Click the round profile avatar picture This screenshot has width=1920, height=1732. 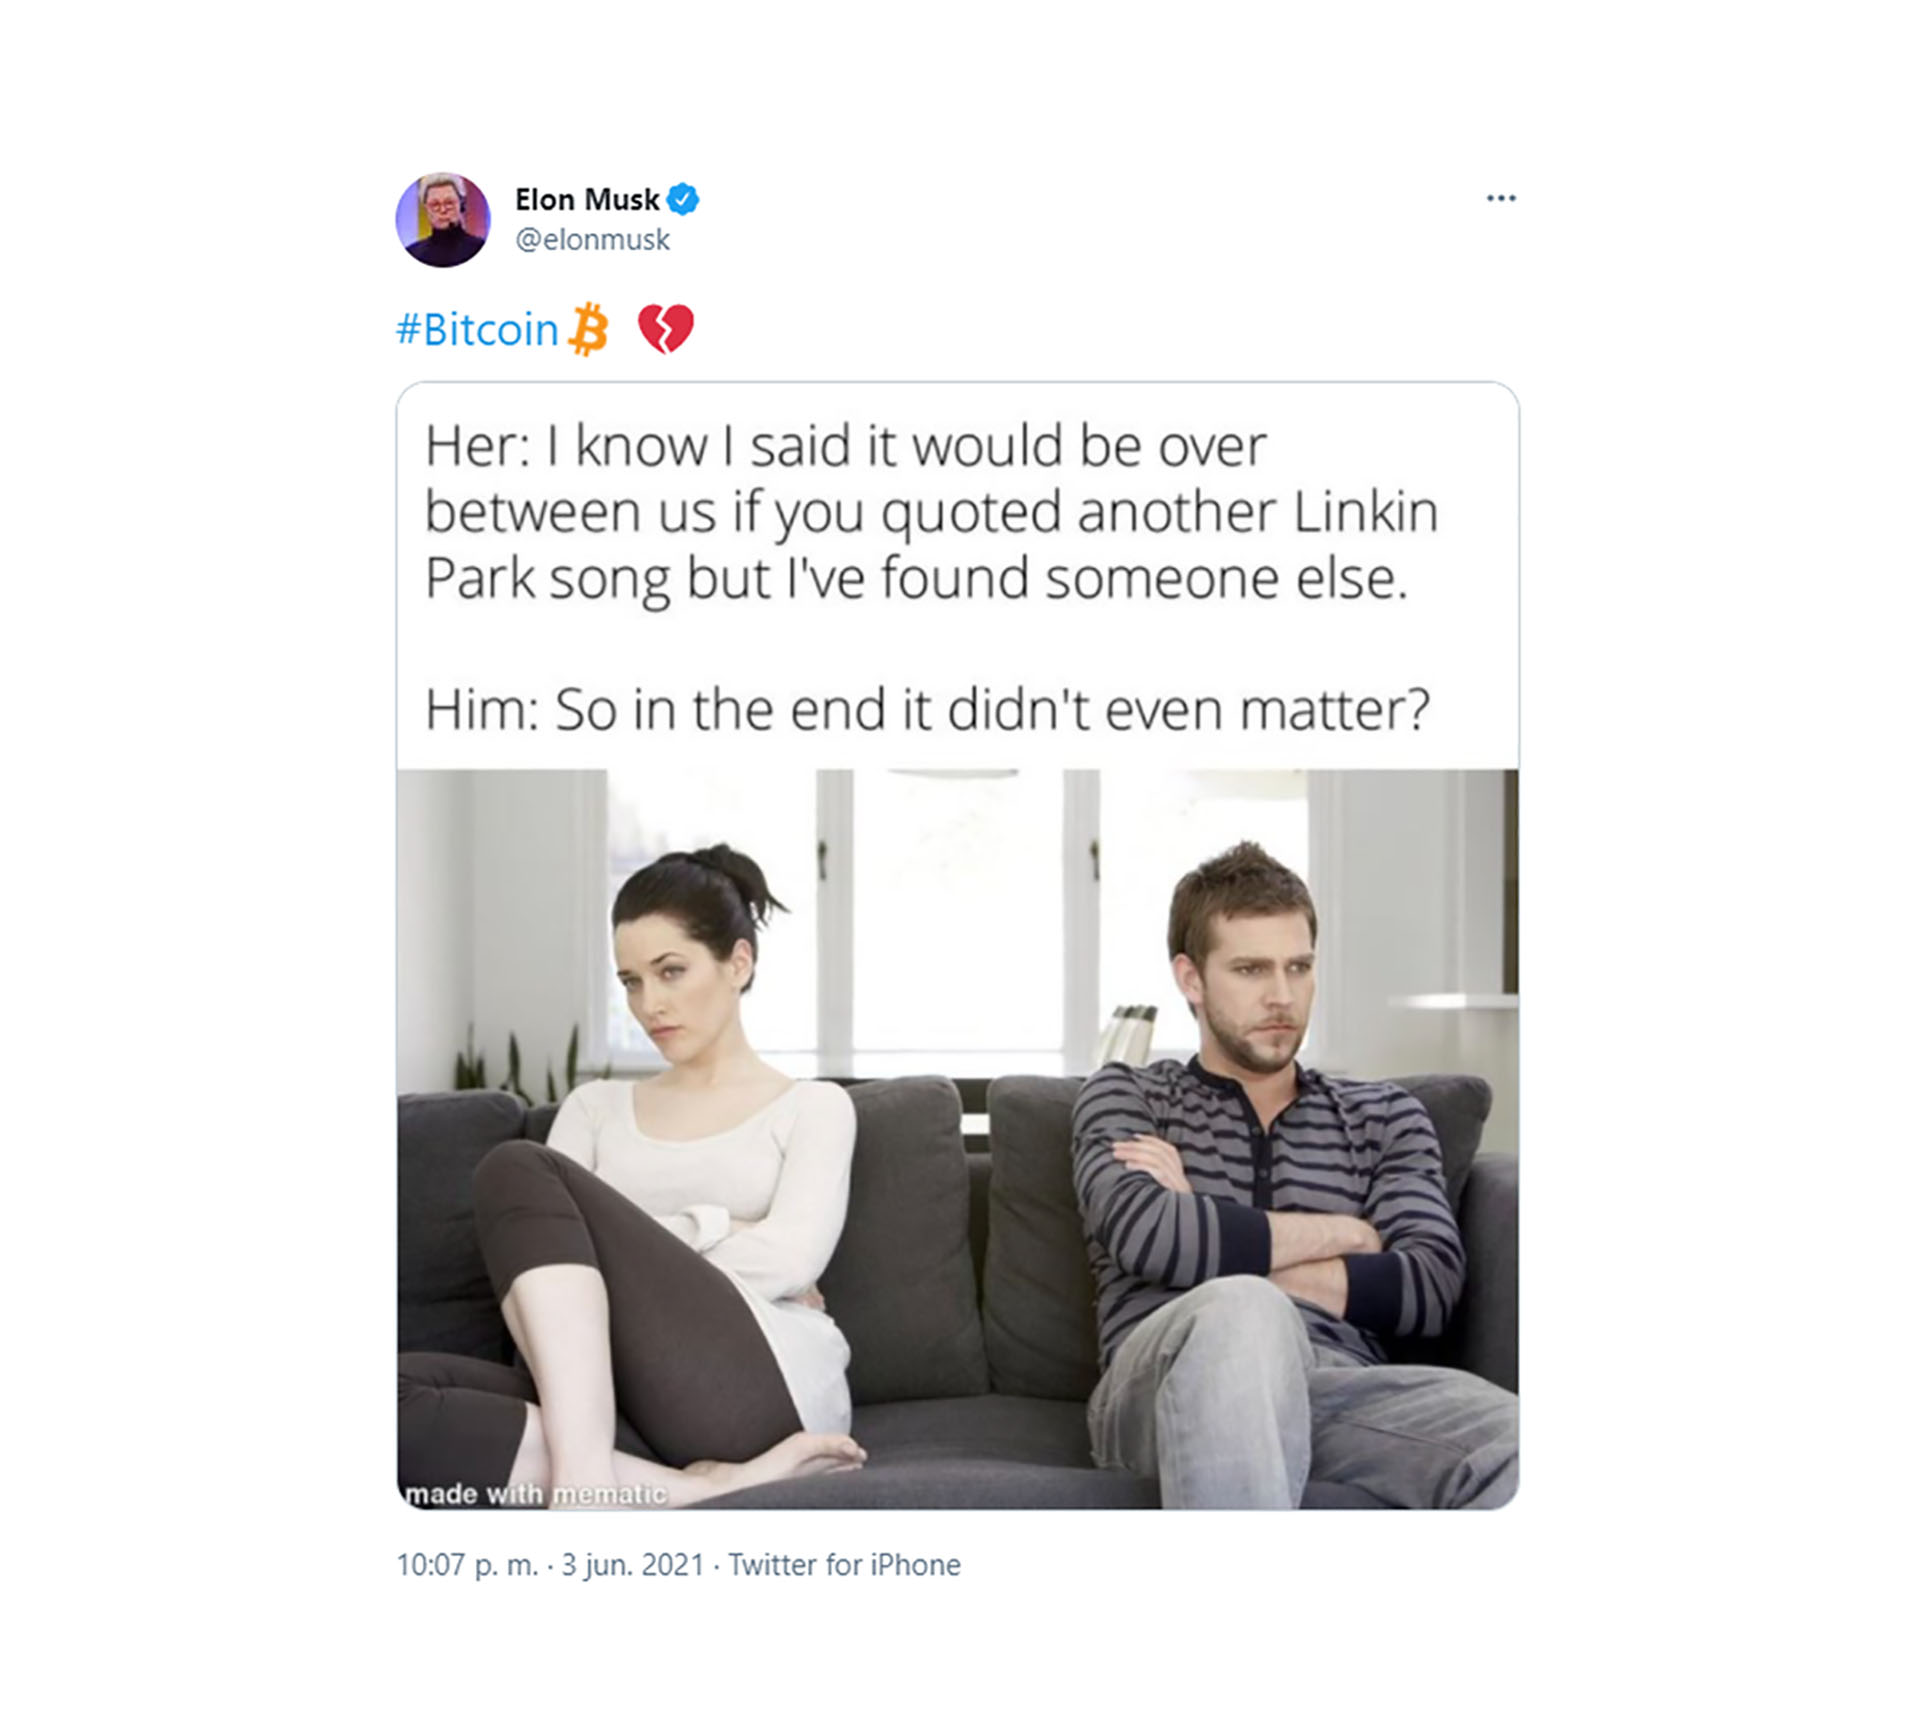(x=443, y=219)
